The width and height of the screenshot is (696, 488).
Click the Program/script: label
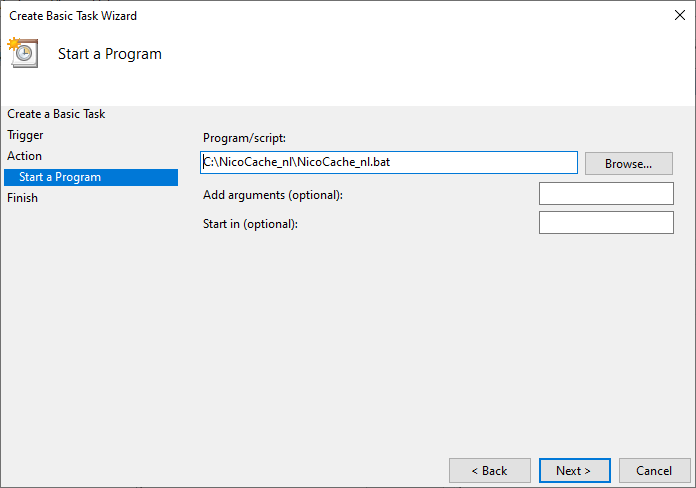(x=244, y=138)
